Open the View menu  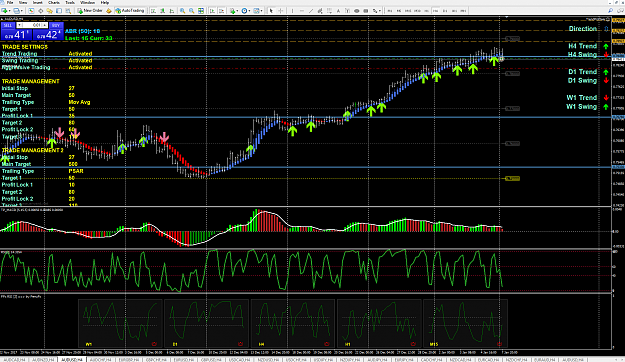23,2
